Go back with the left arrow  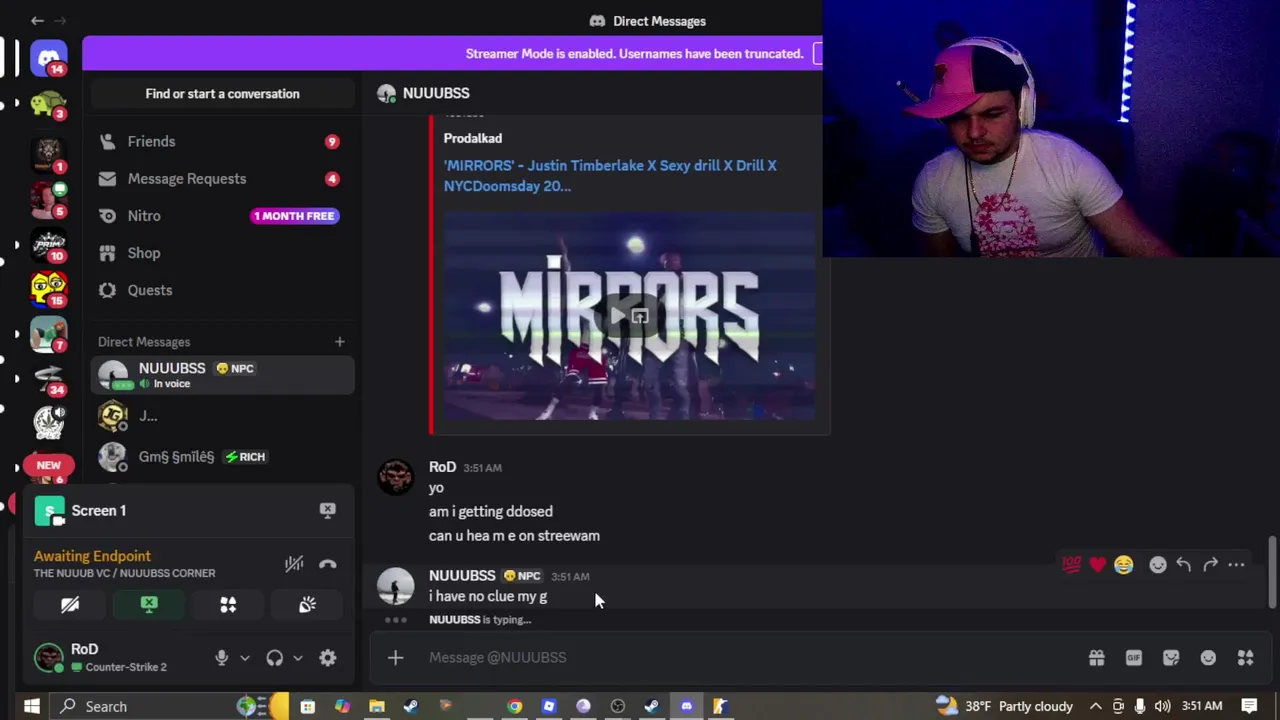[x=37, y=20]
